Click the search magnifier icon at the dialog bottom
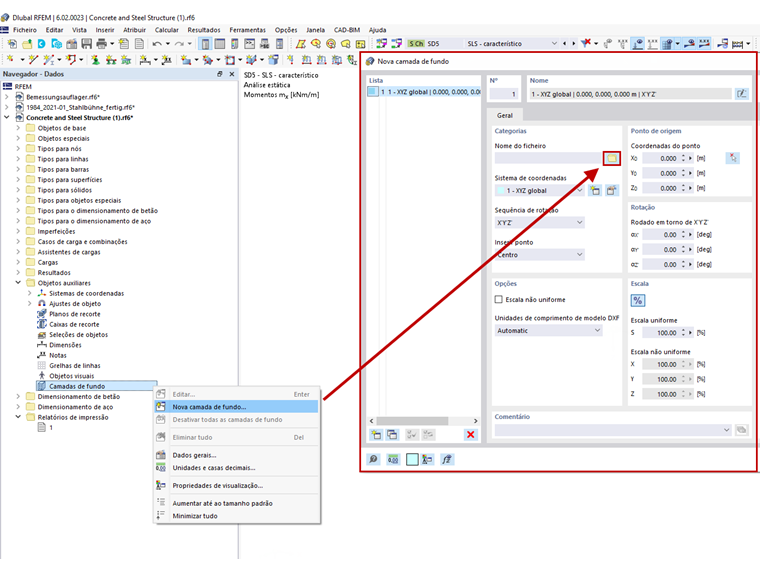The height and width of the screenshot is (570, 760). coord(373,459)
